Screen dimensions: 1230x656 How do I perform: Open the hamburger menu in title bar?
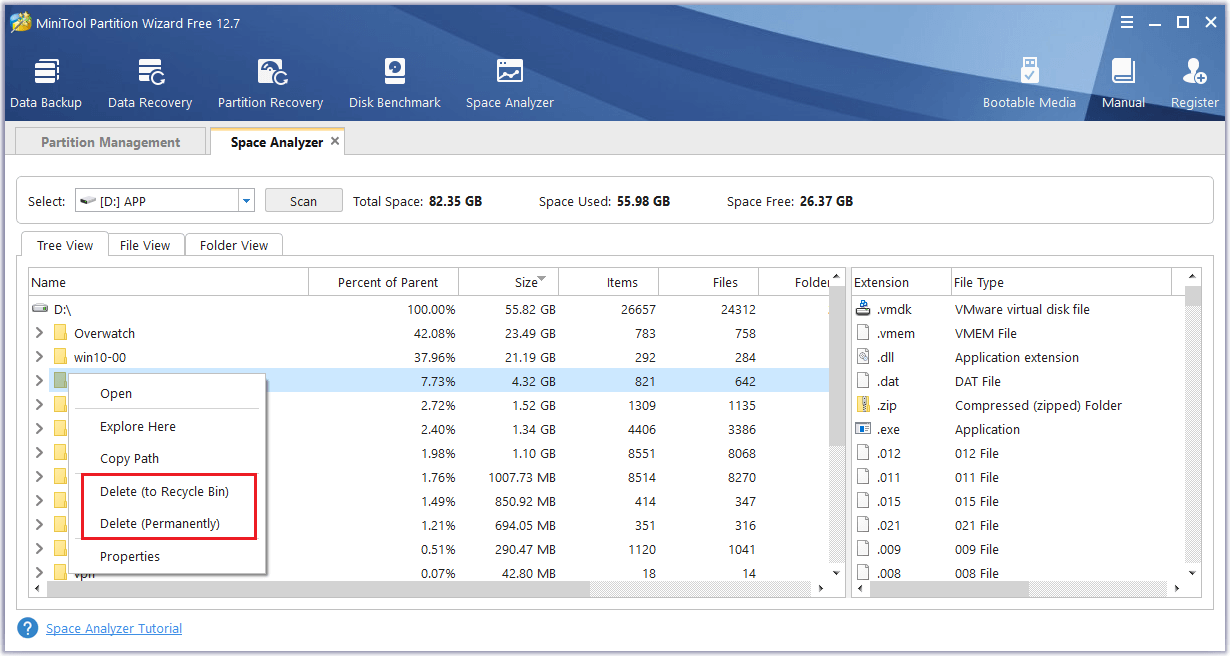1127,22
